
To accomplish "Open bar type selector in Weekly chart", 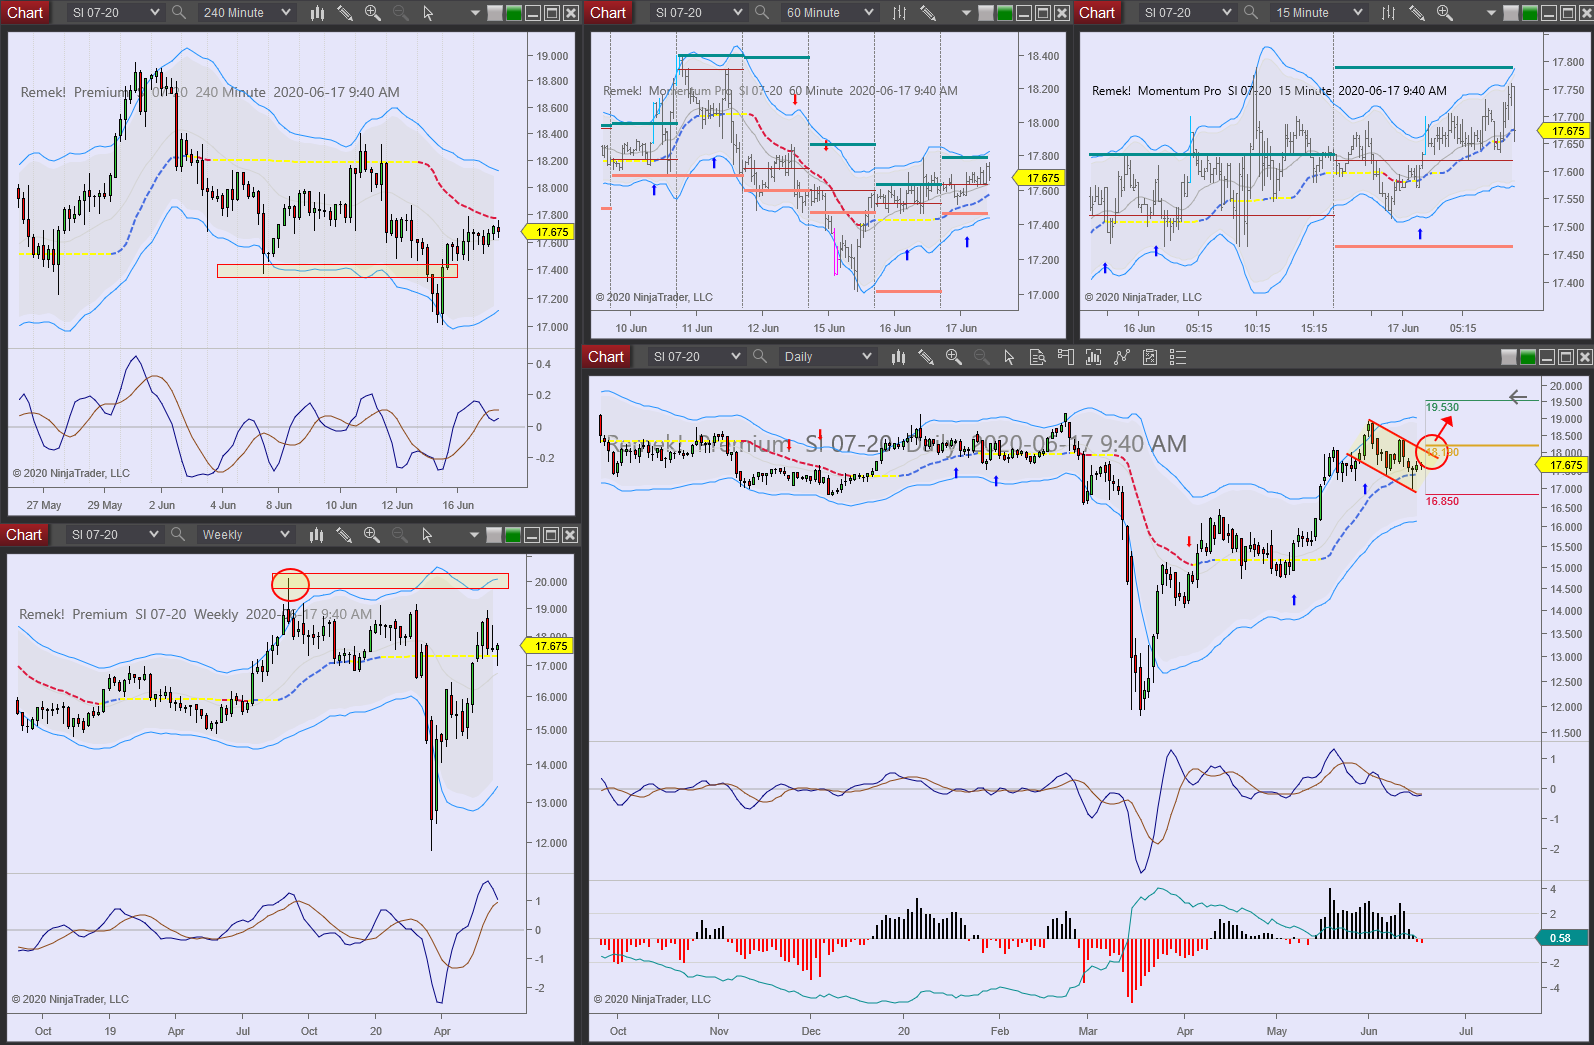I will [316, 535].
